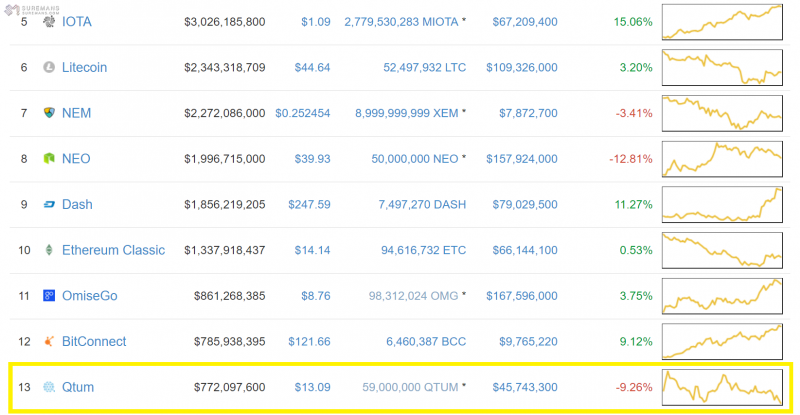Click supply 59,000,000 QTUM
Image resolution: width=800 pixels, height=415 pixels.
click(x=410, y=387)
